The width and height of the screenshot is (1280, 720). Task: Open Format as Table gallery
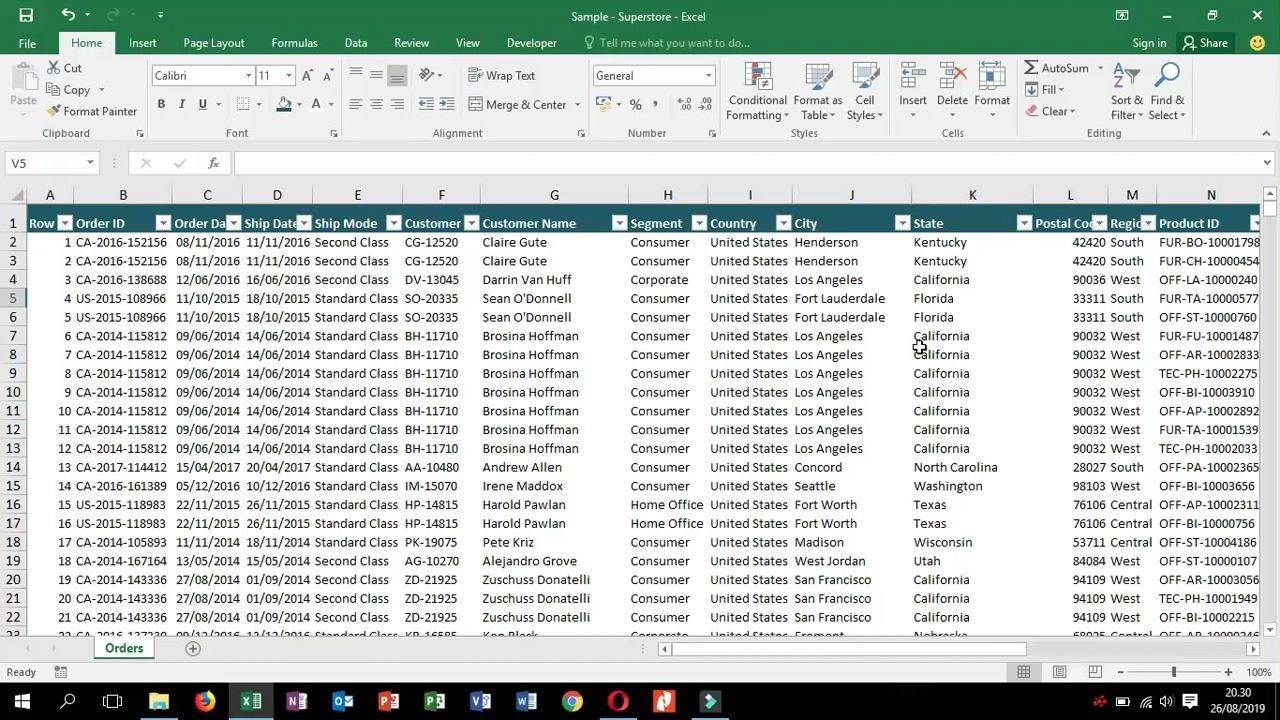click(x=818, y=92)
